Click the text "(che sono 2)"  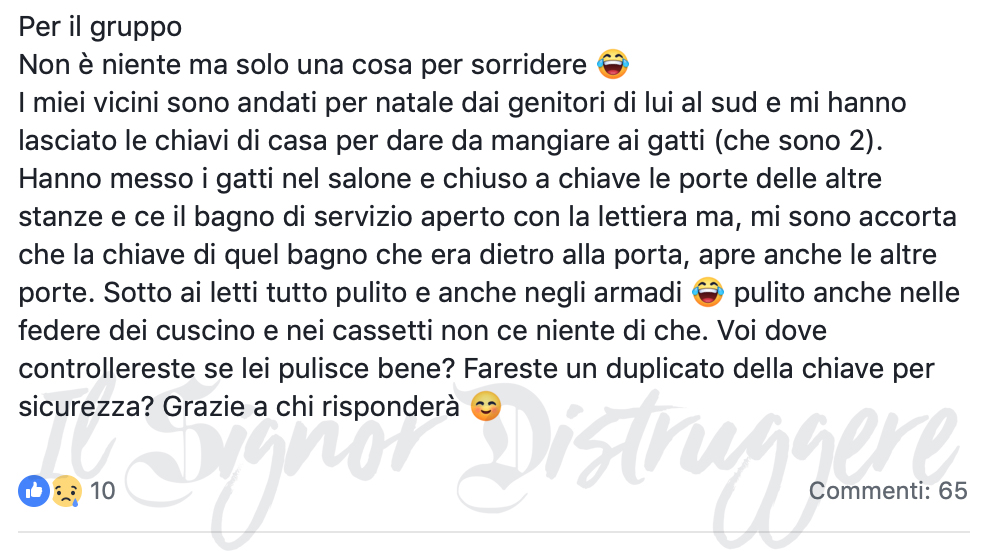tap(798, 141)
